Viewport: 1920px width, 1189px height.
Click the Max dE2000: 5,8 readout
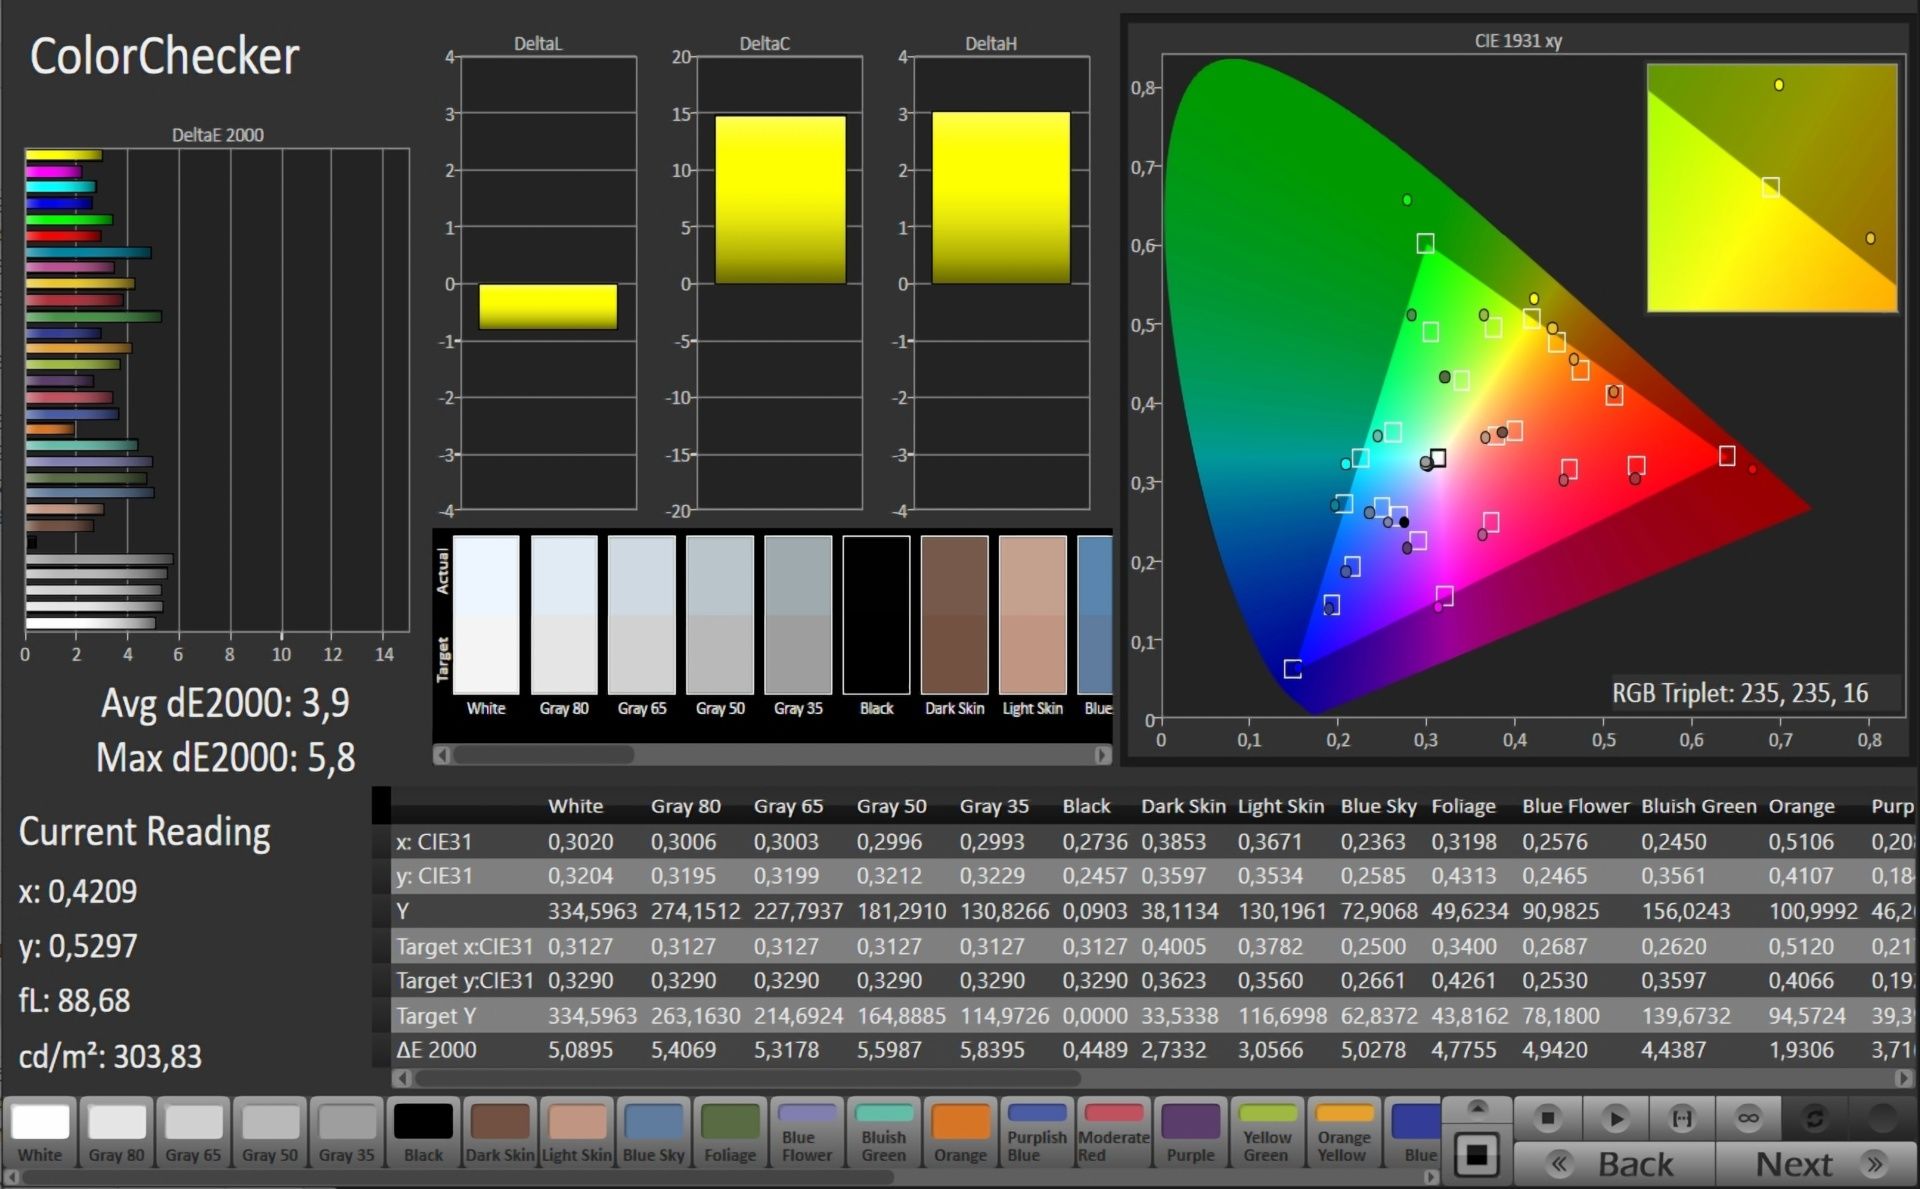coord(225,758)
